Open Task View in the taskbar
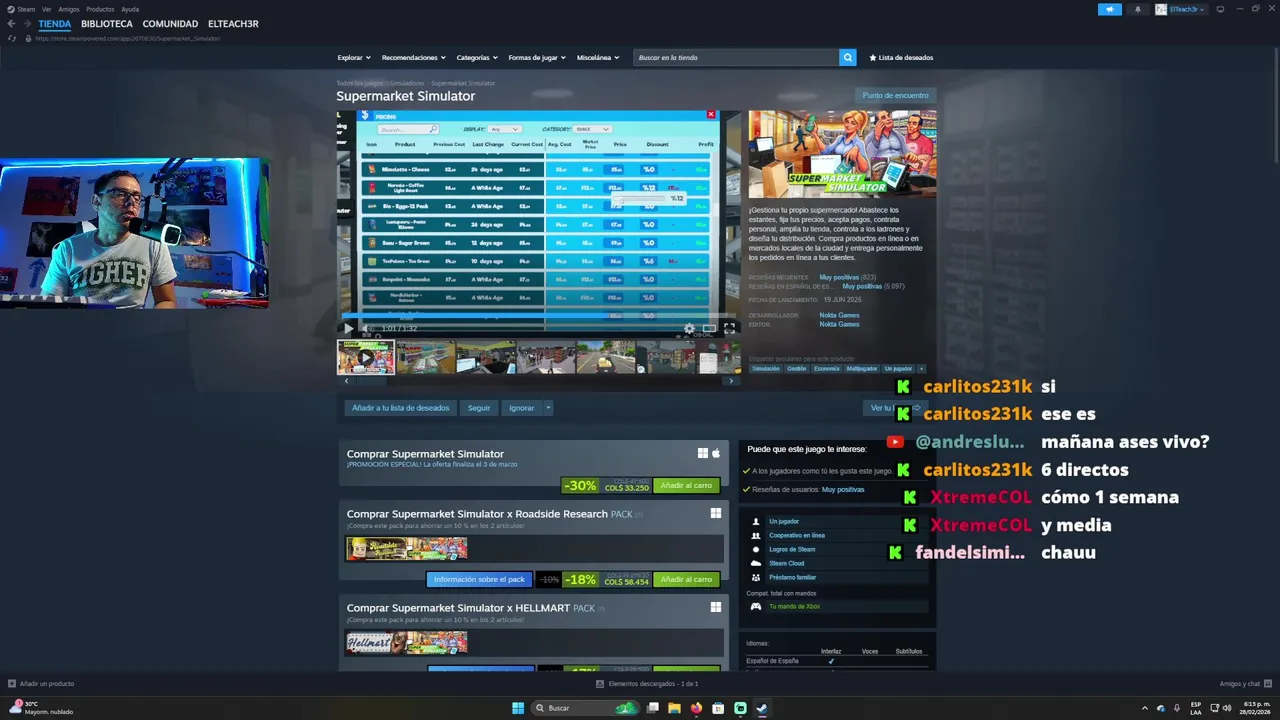 click(x=652, y=708)
